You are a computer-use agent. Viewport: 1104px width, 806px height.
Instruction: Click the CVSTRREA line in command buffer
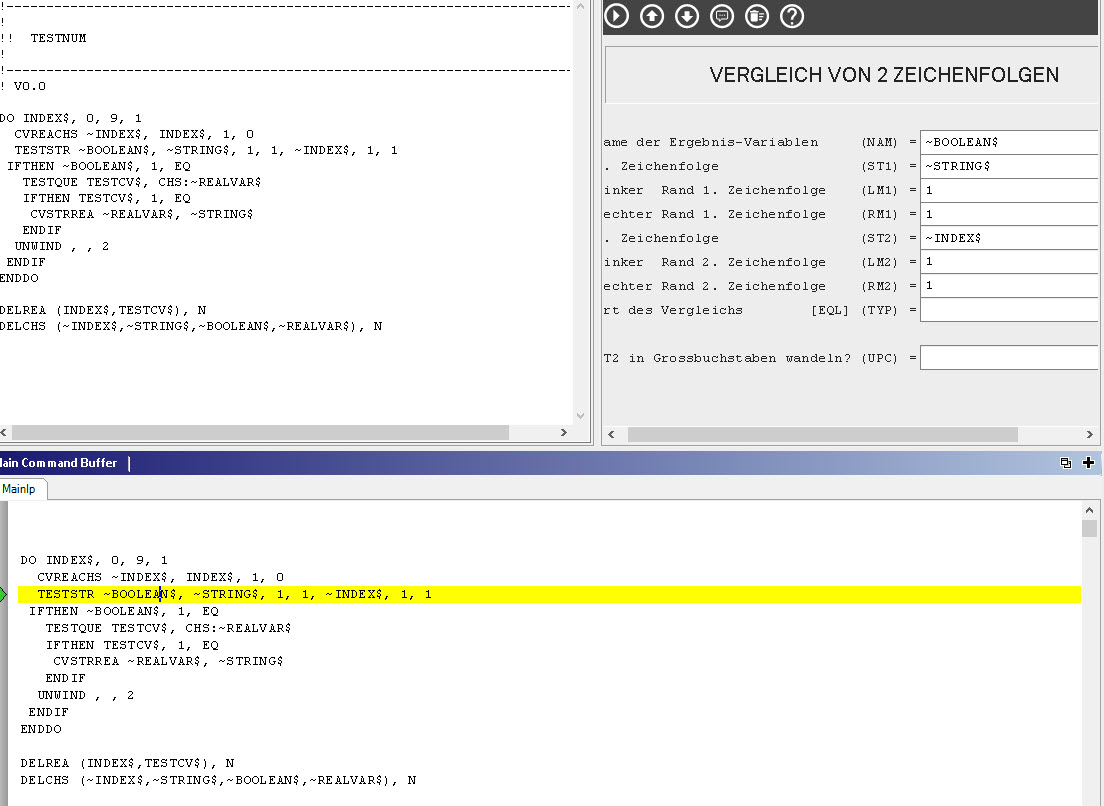click(x=168, y=662)
